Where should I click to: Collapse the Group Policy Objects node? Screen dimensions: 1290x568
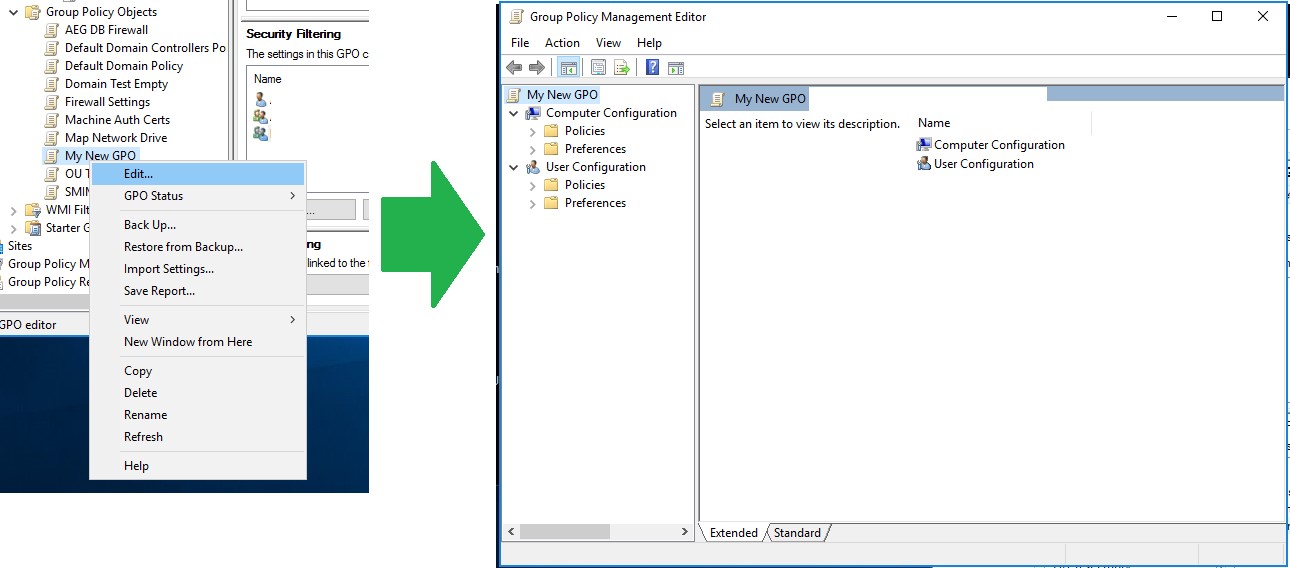pos(14,13)
